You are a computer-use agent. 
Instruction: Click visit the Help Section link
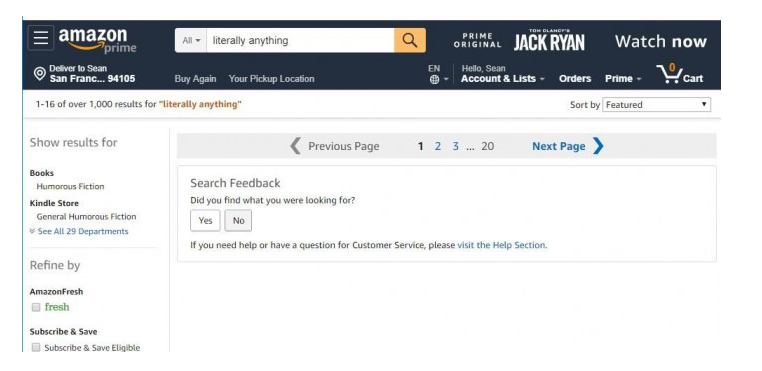501,245
